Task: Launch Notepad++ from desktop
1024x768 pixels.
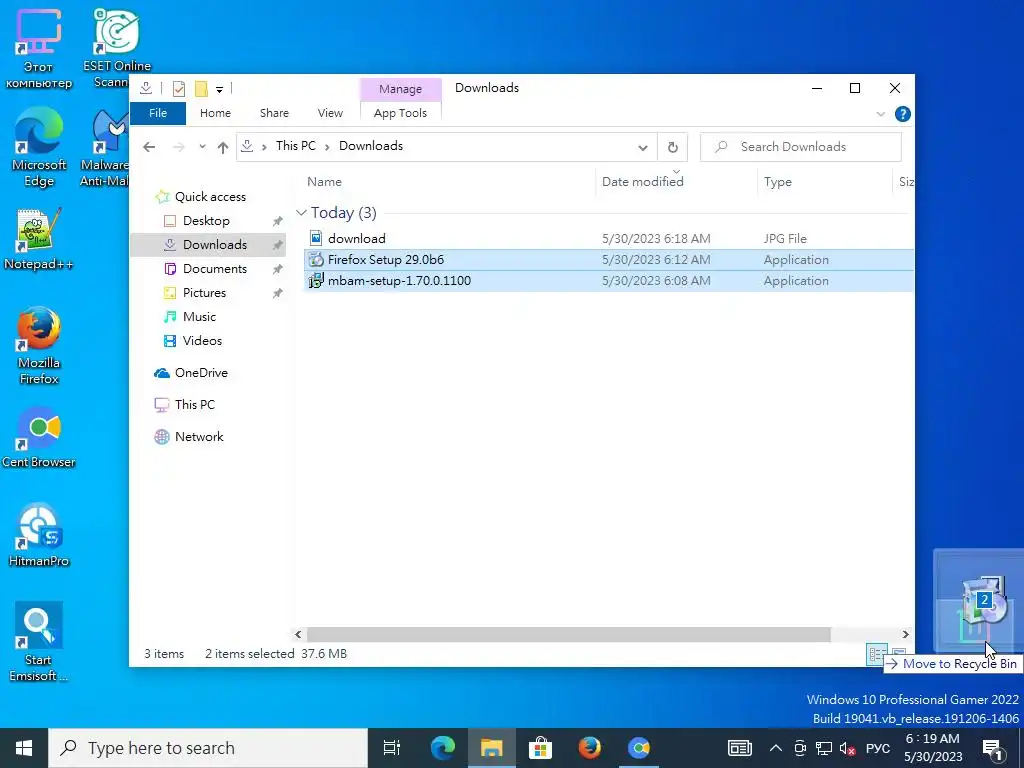Action: 39,239
